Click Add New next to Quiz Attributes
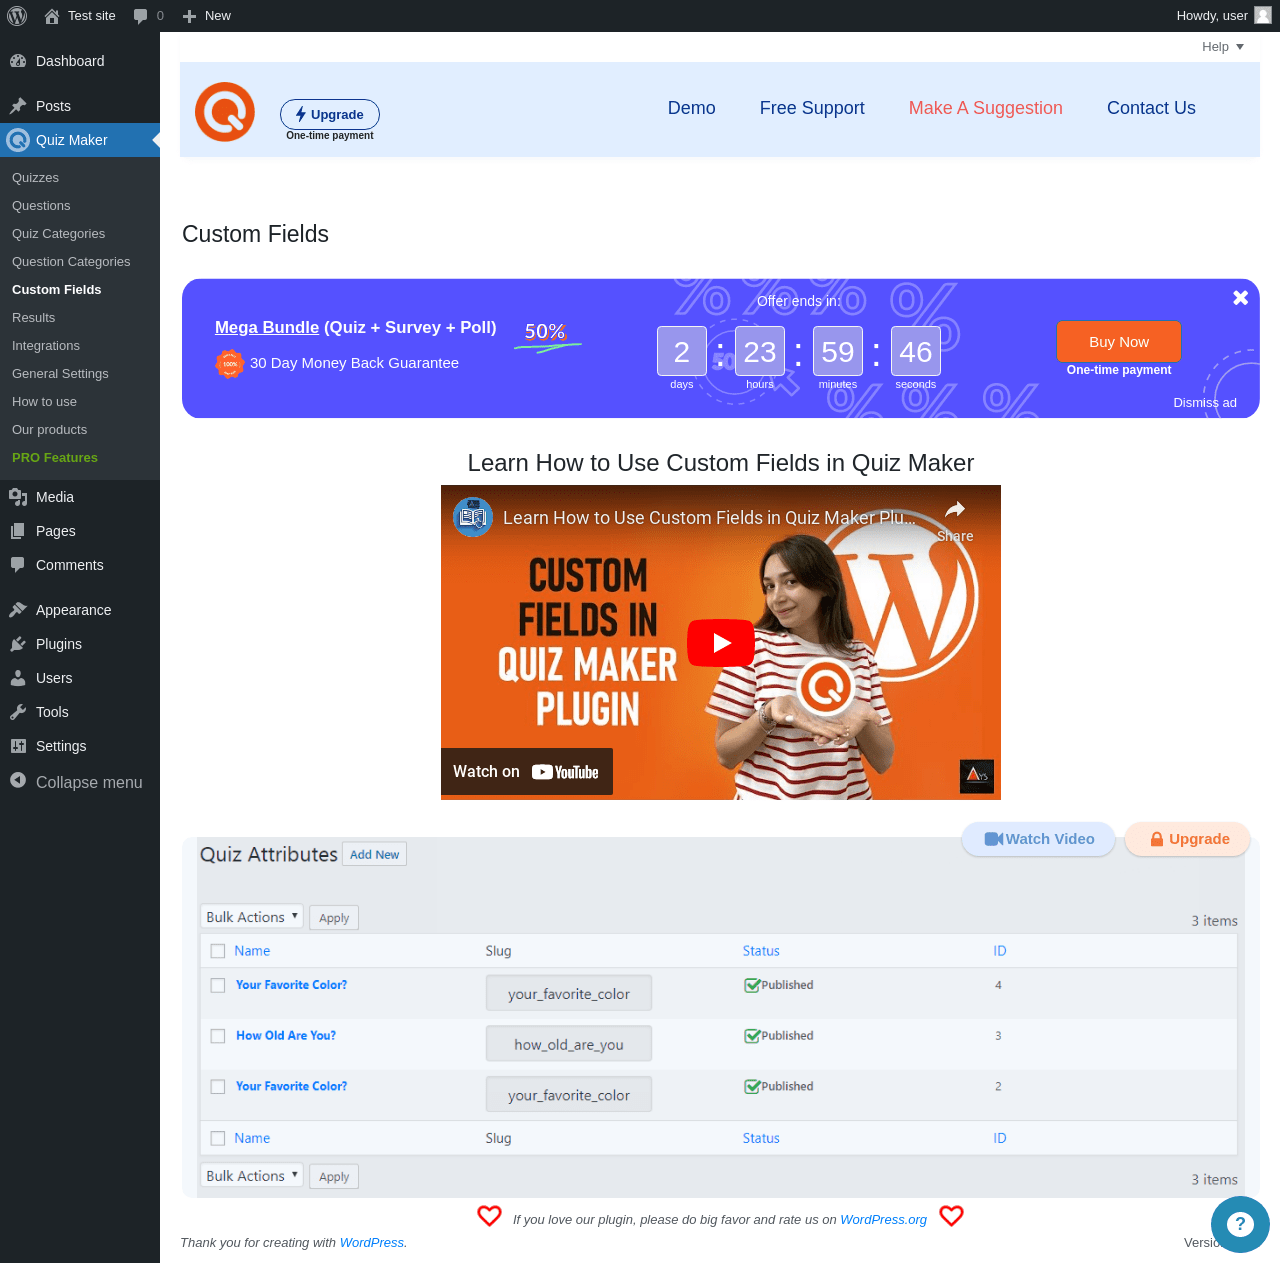The image size is (1280, 1263). tap(374, 854)
